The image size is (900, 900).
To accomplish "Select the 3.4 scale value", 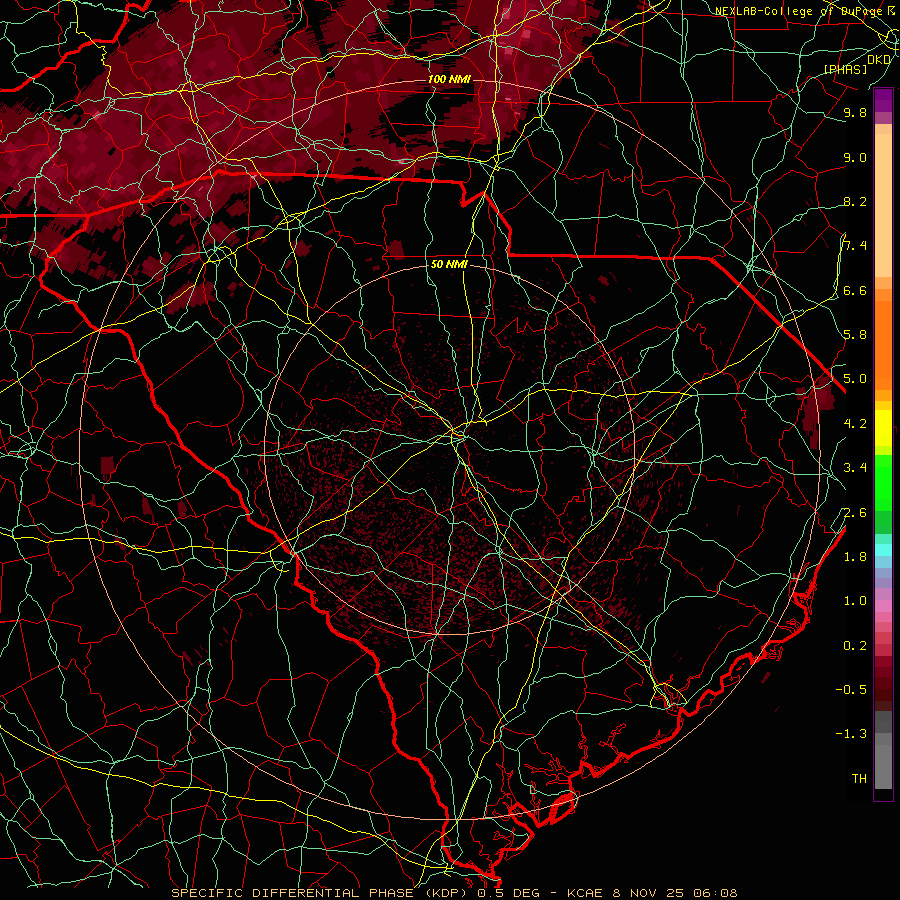I will click(x=855, y=467).
